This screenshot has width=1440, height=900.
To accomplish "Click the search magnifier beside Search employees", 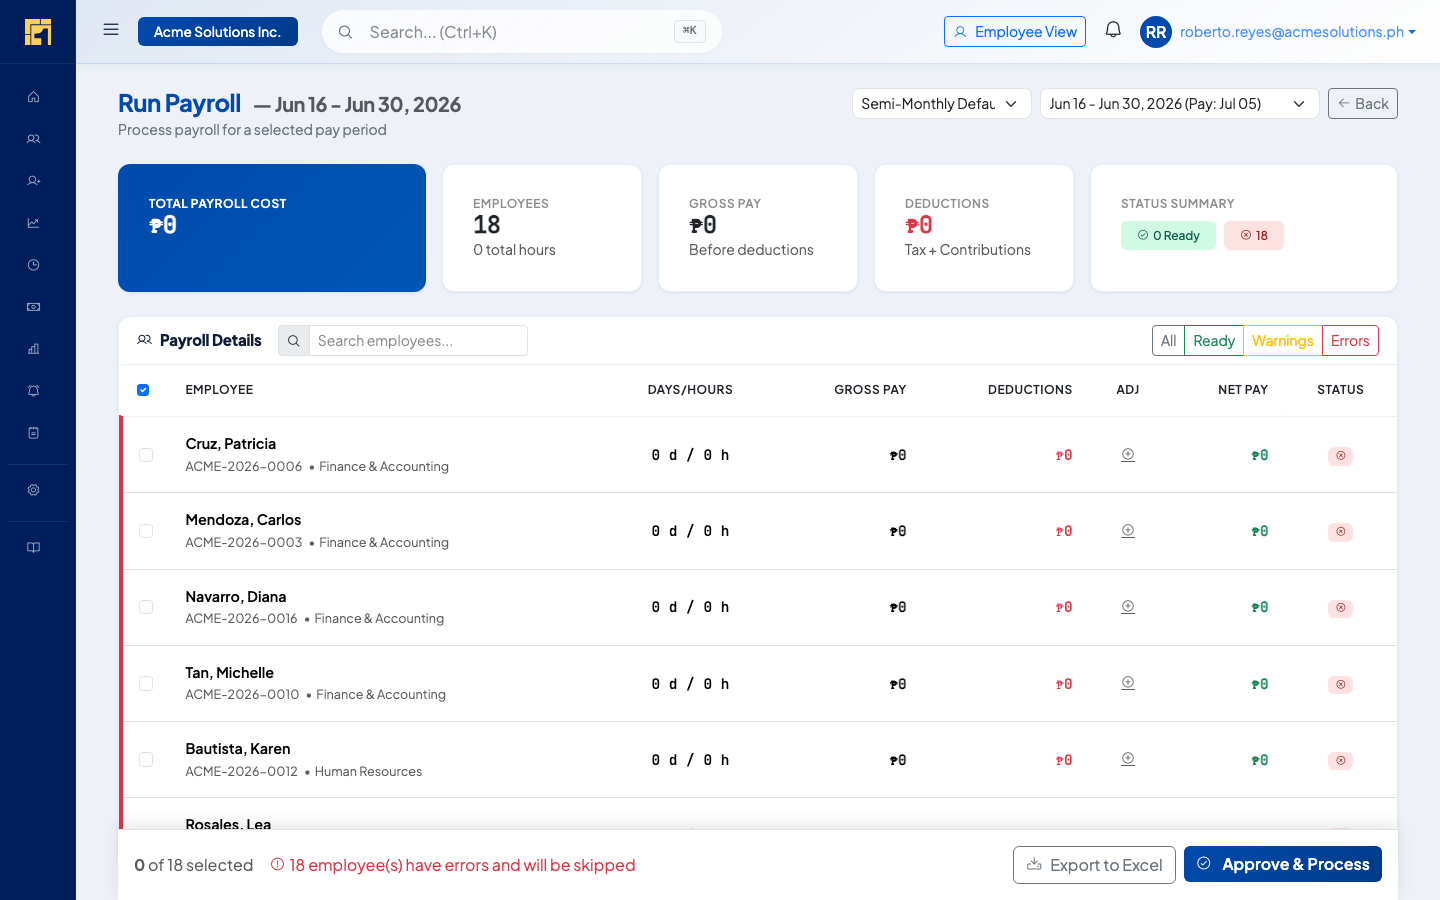I will pos(294,341).
